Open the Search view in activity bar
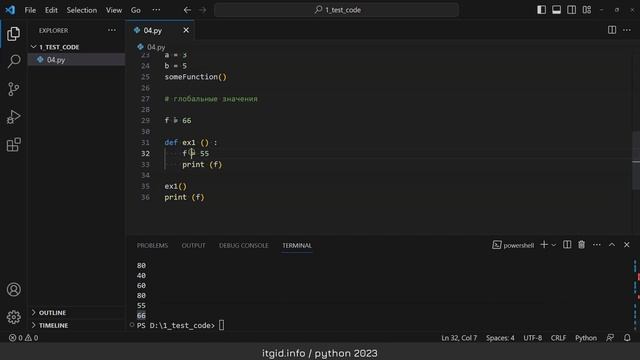The width and height of the screenshot is (640, 360). coord(13,61)
